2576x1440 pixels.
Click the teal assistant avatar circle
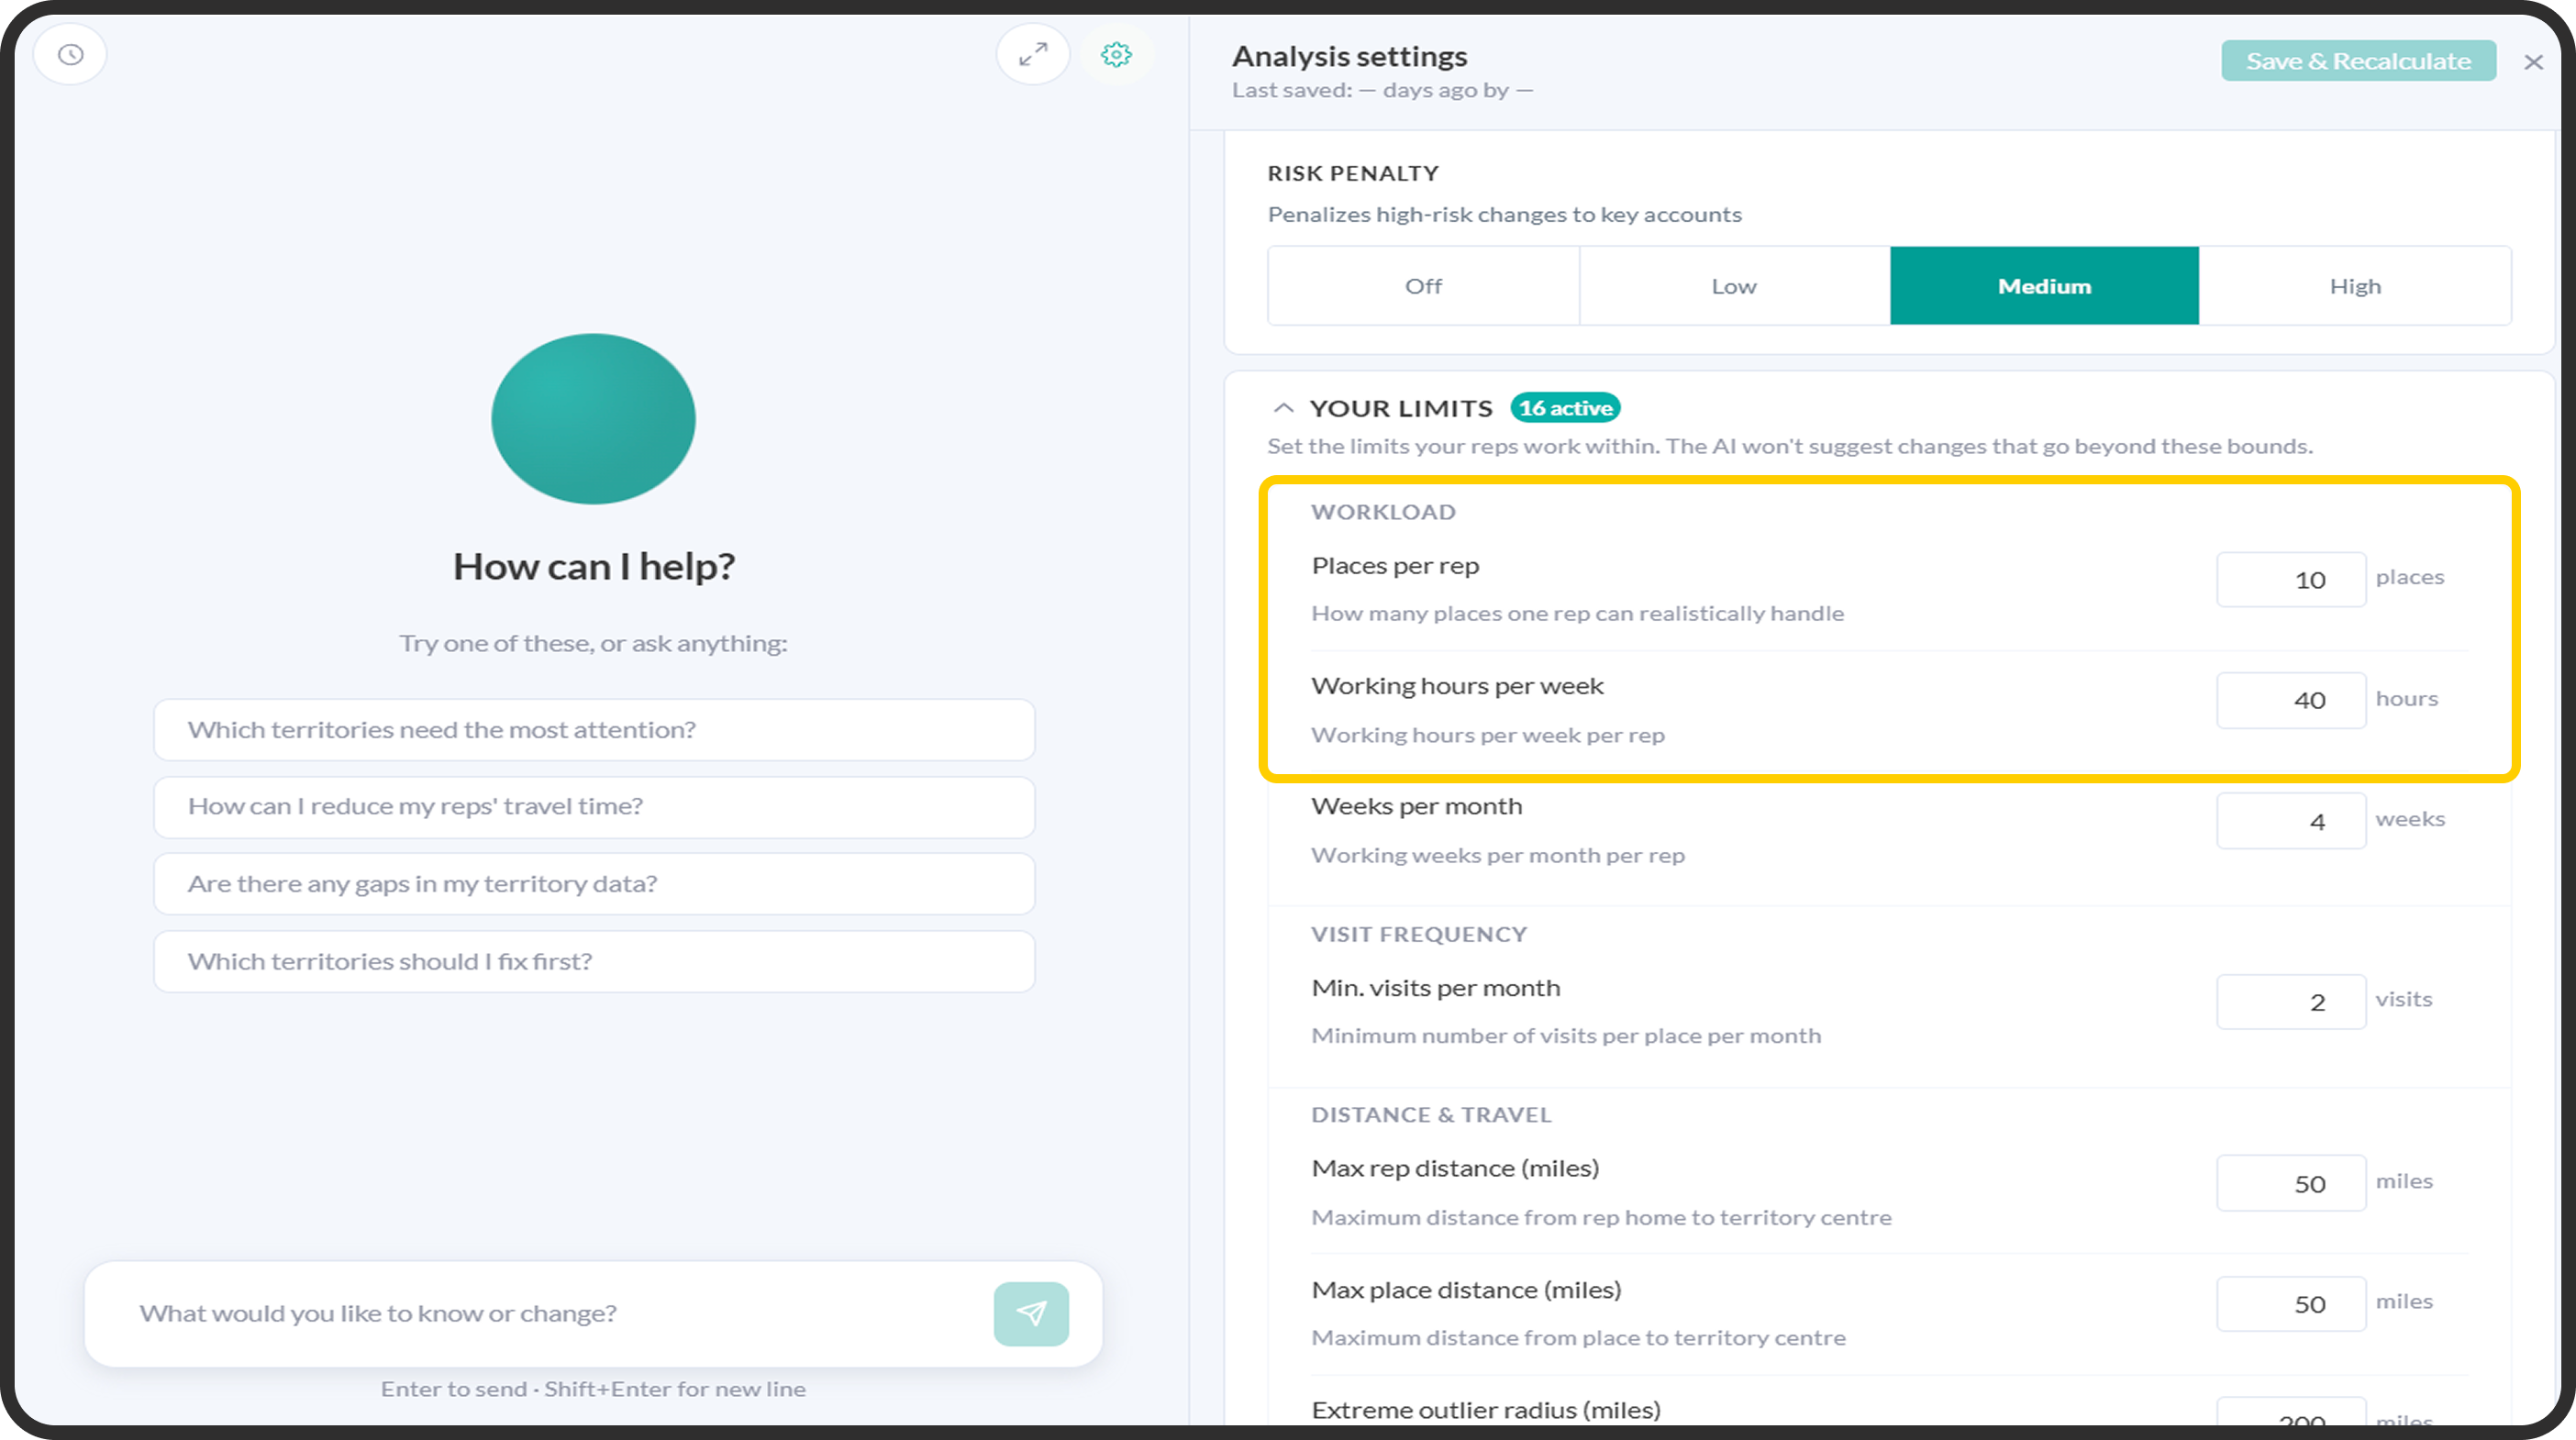(x=594, y=419)
